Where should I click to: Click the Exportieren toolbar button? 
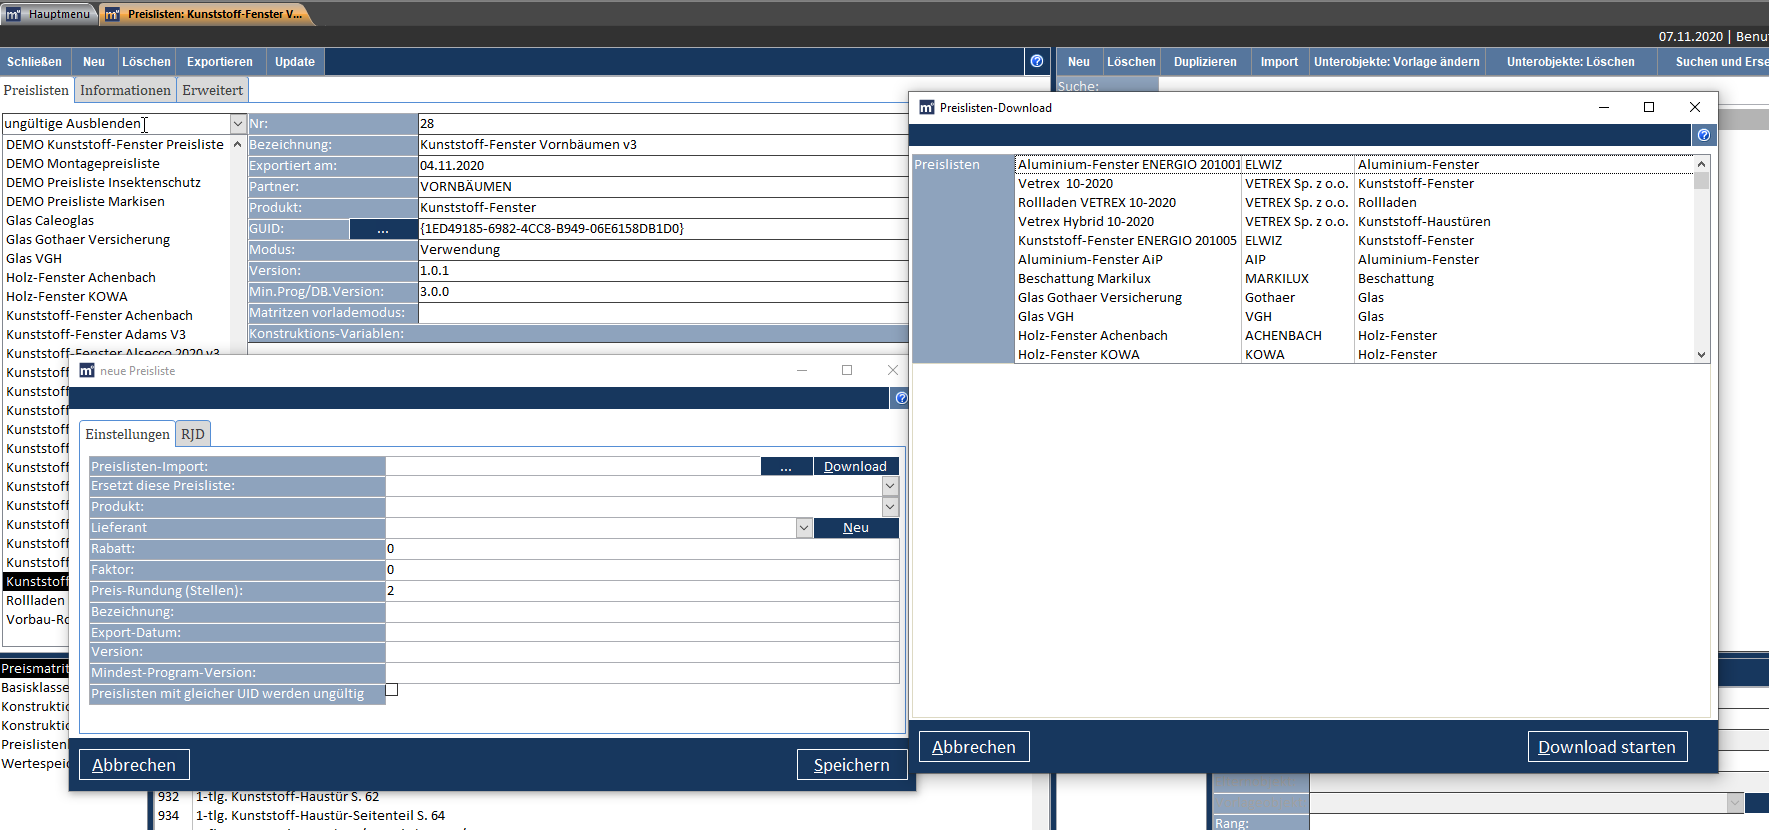220,62
